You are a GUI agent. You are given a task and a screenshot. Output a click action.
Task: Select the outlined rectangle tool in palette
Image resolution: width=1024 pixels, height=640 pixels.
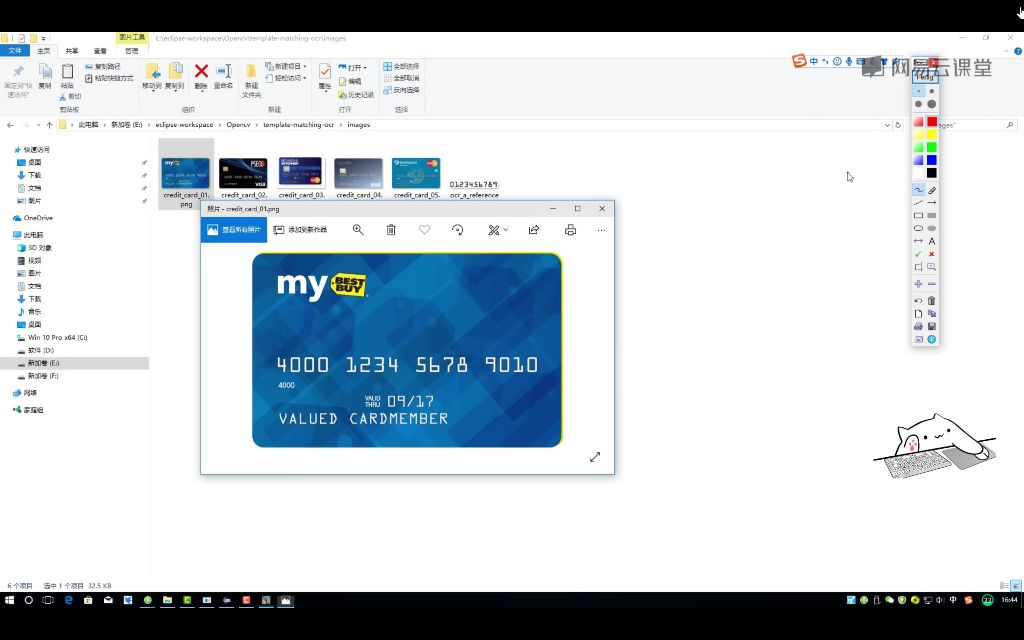tap(918, 216)
